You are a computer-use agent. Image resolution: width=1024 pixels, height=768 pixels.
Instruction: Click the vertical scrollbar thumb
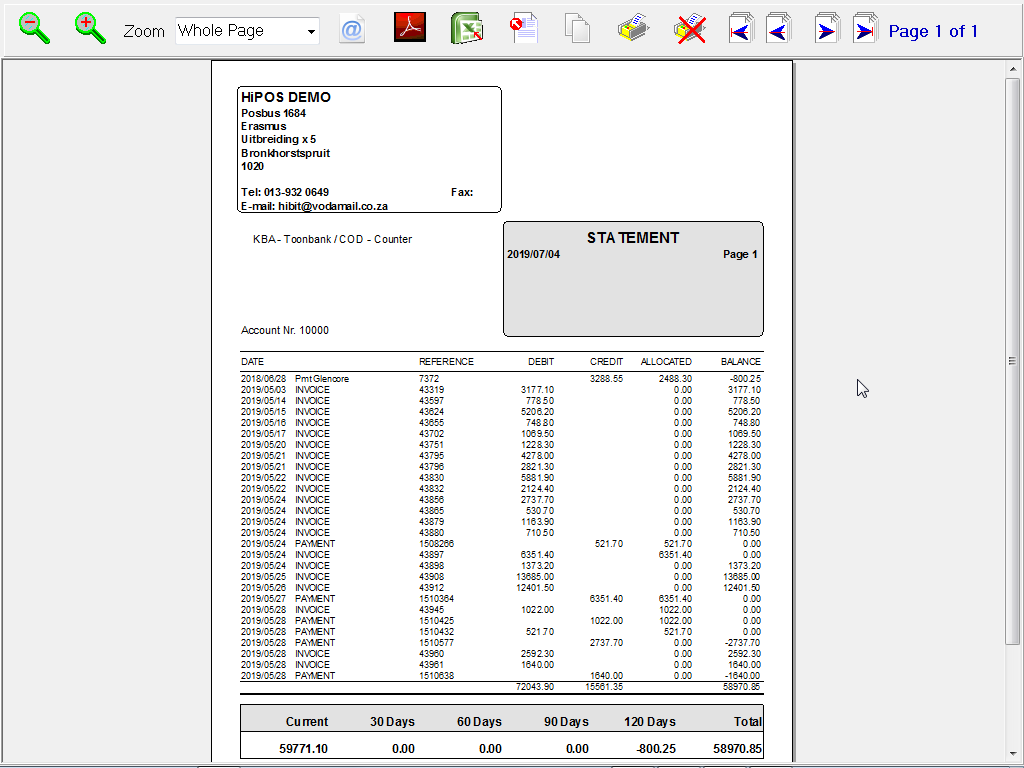pyautogui.click(x=1012, y=360)
